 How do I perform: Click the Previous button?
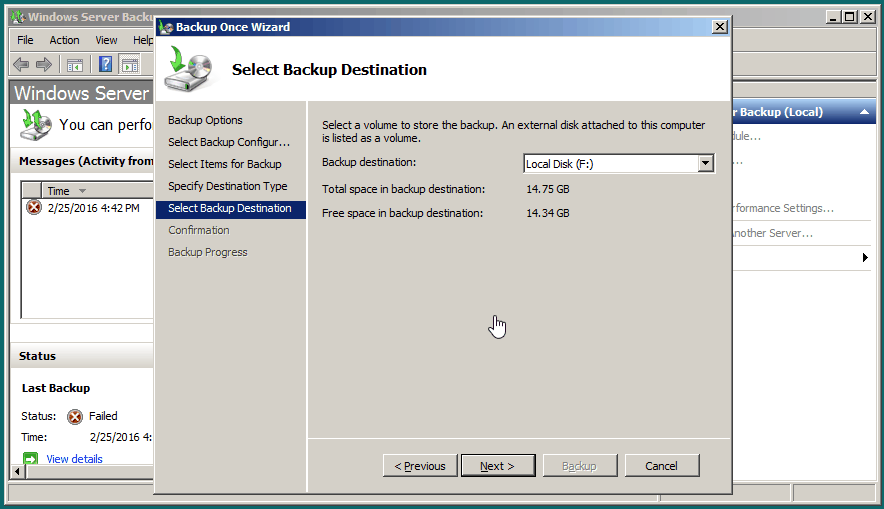420,466
